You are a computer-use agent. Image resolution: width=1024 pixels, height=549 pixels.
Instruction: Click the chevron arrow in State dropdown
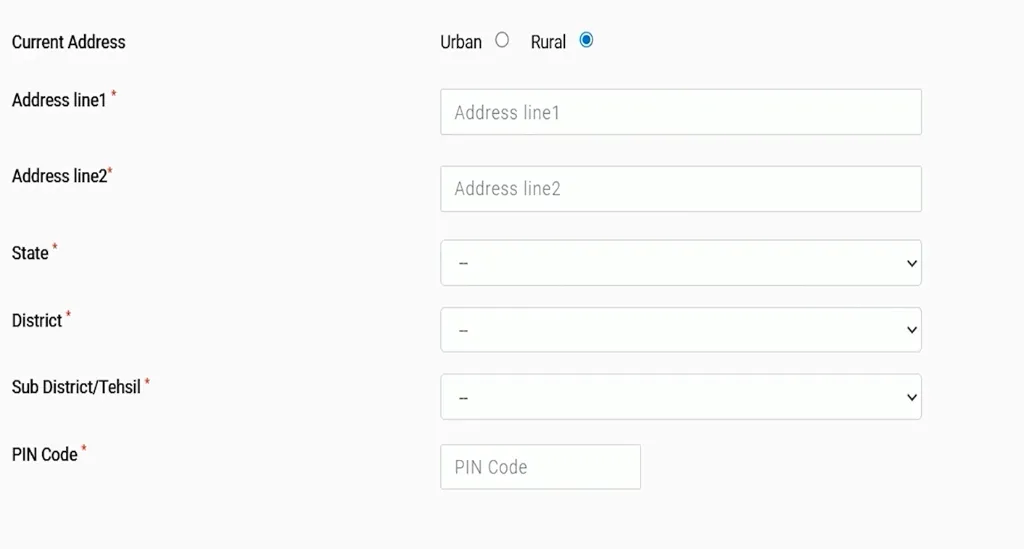912,263
